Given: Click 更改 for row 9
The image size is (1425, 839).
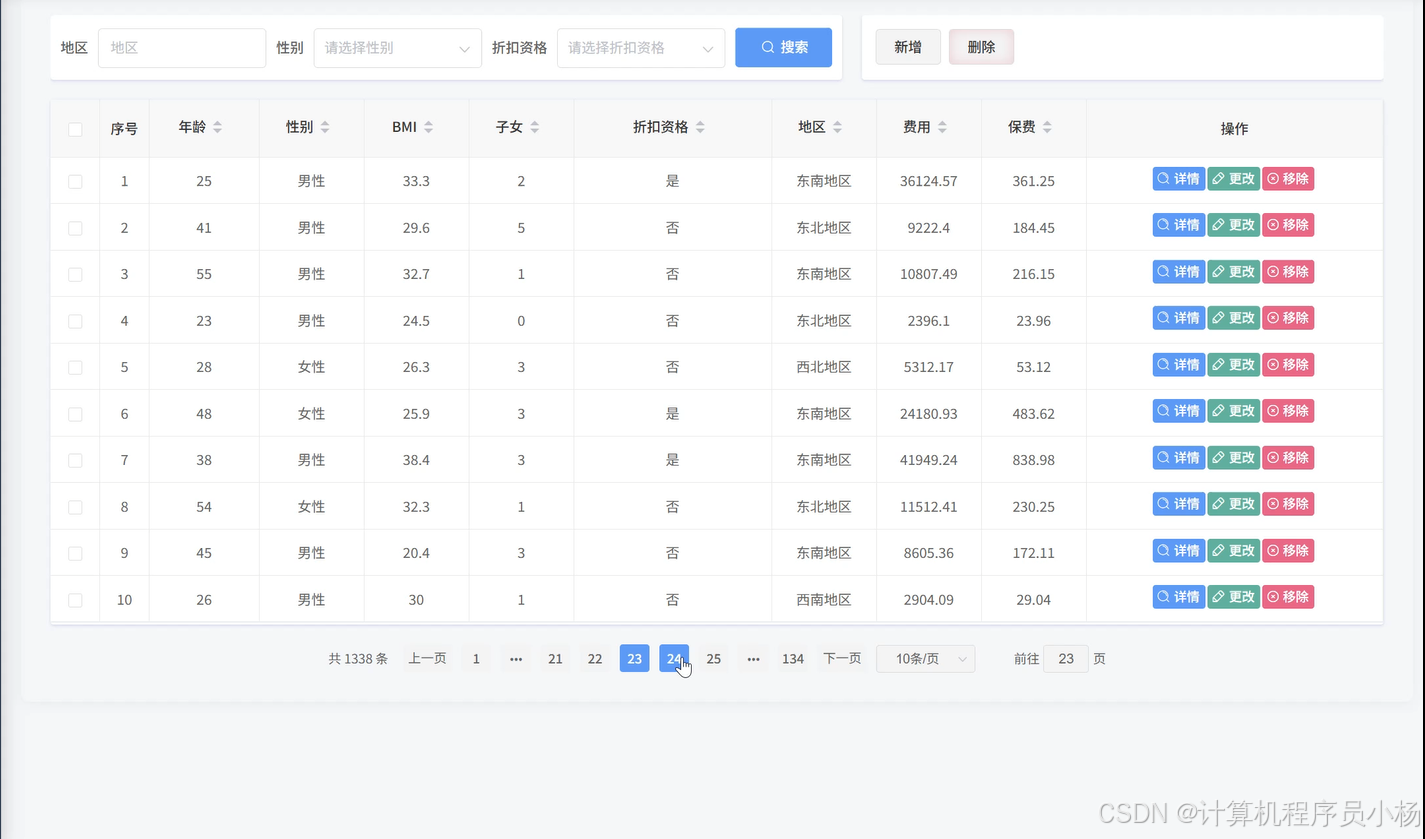Looking at the screenshot, I should tap(1234, 551).
